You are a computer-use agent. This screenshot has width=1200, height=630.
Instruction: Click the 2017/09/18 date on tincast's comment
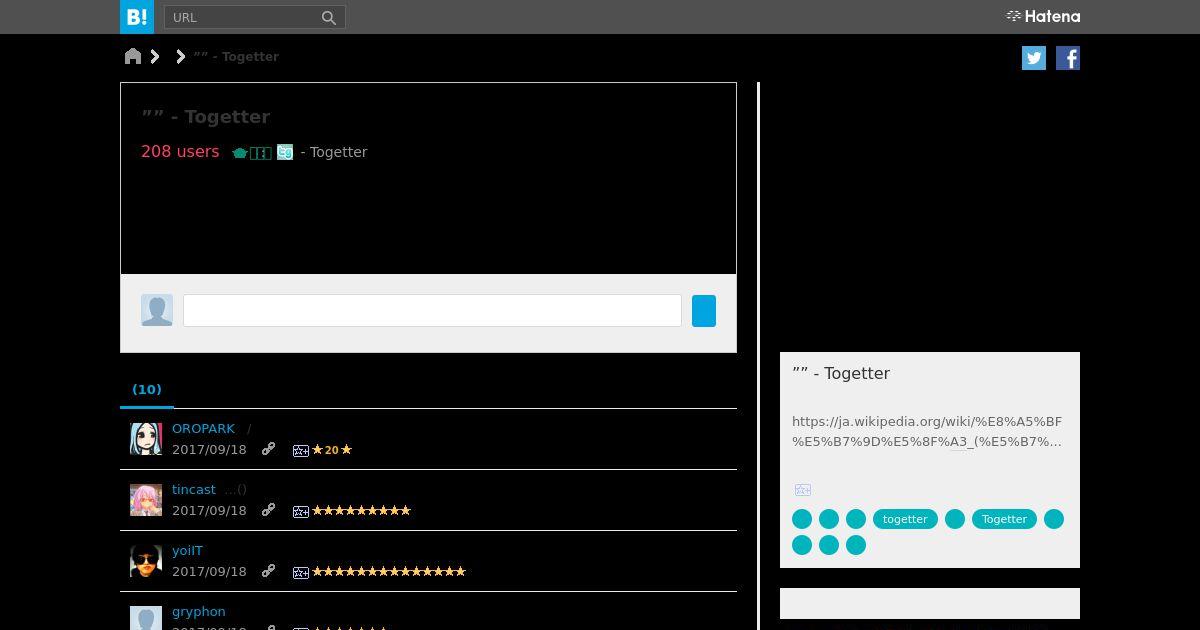[x=209, y=510]
